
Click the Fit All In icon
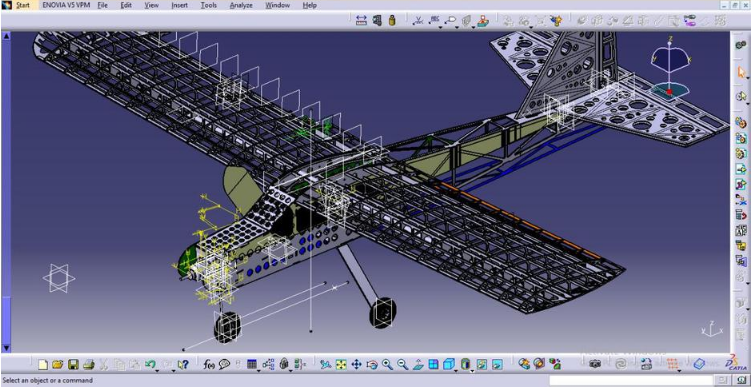click(341, 364)
